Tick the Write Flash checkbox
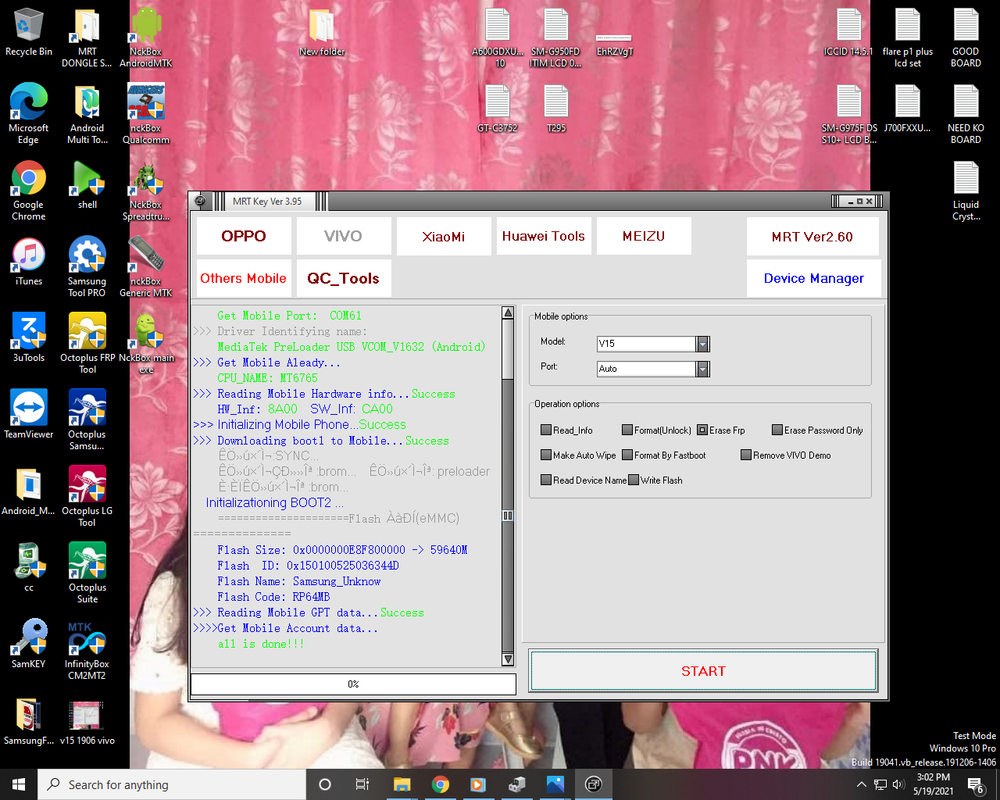 633,480
